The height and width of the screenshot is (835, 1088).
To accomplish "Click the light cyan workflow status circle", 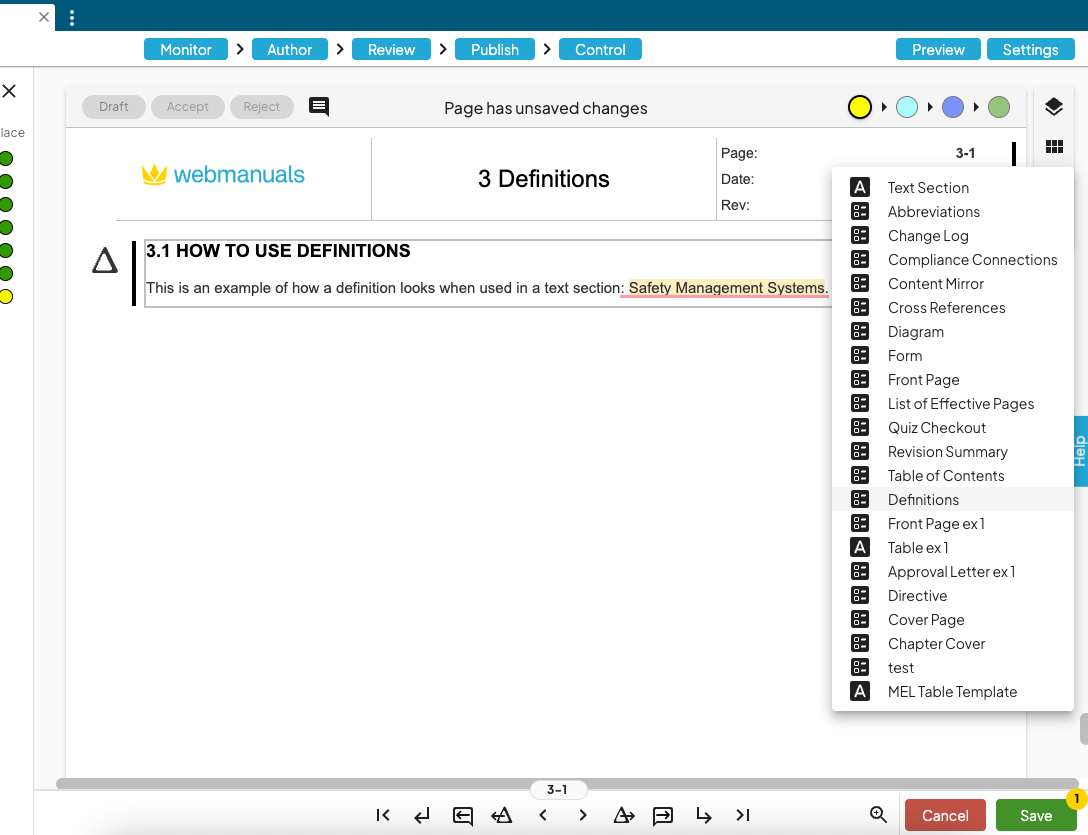I will [x=907, y=107].
